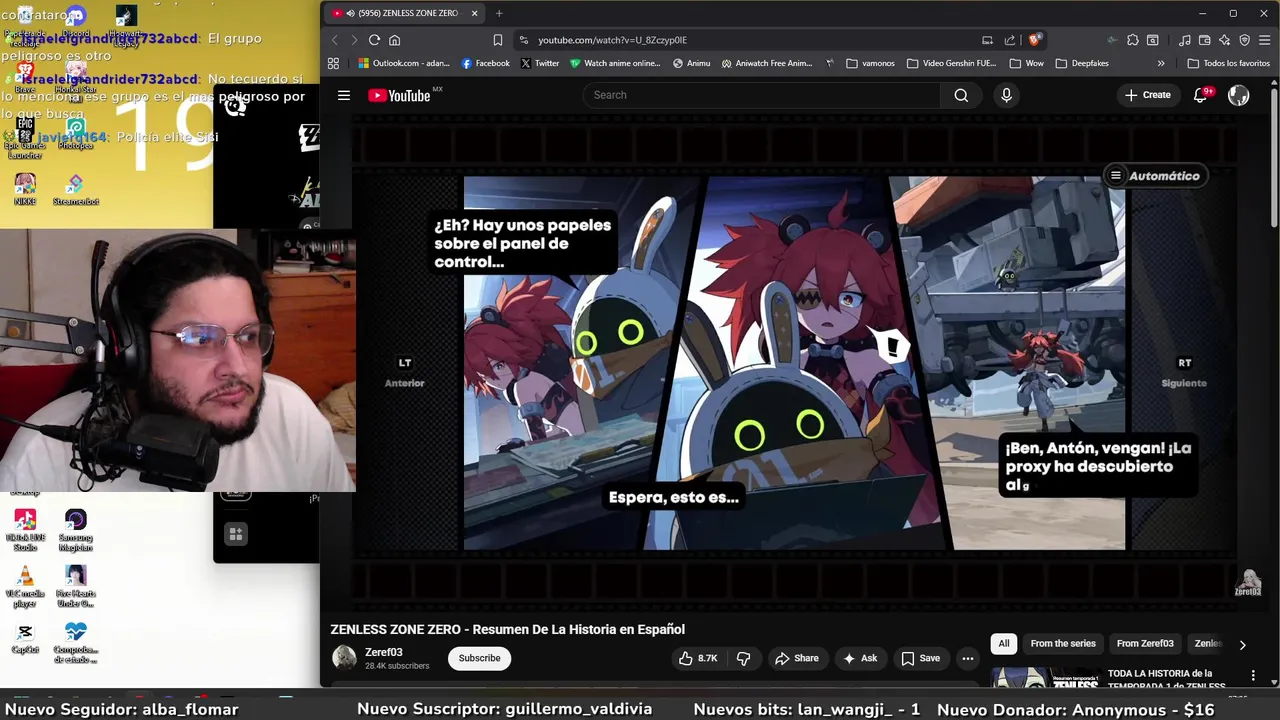Show next filter chips arrow
Viewport: 1280px width, 720px height.
point(1242,645)
